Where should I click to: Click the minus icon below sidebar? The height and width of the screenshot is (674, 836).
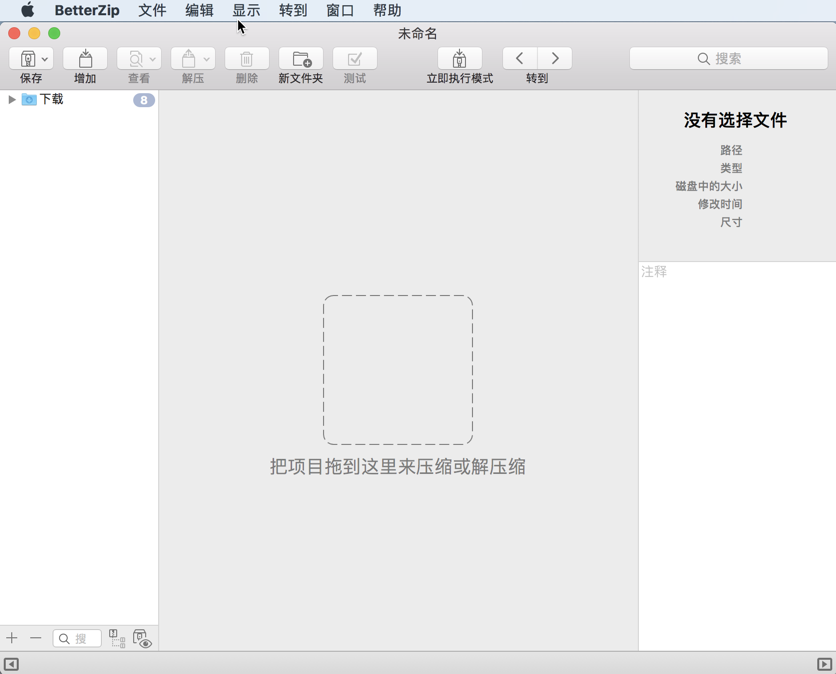point(36,638)
